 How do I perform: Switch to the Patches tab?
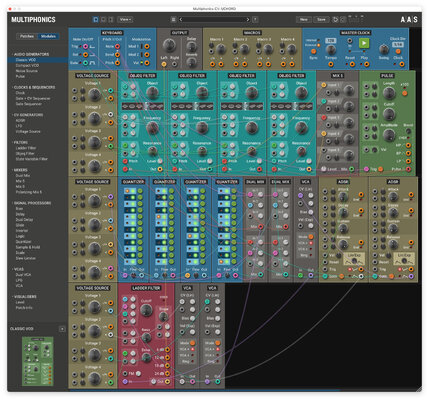point(27,36)
